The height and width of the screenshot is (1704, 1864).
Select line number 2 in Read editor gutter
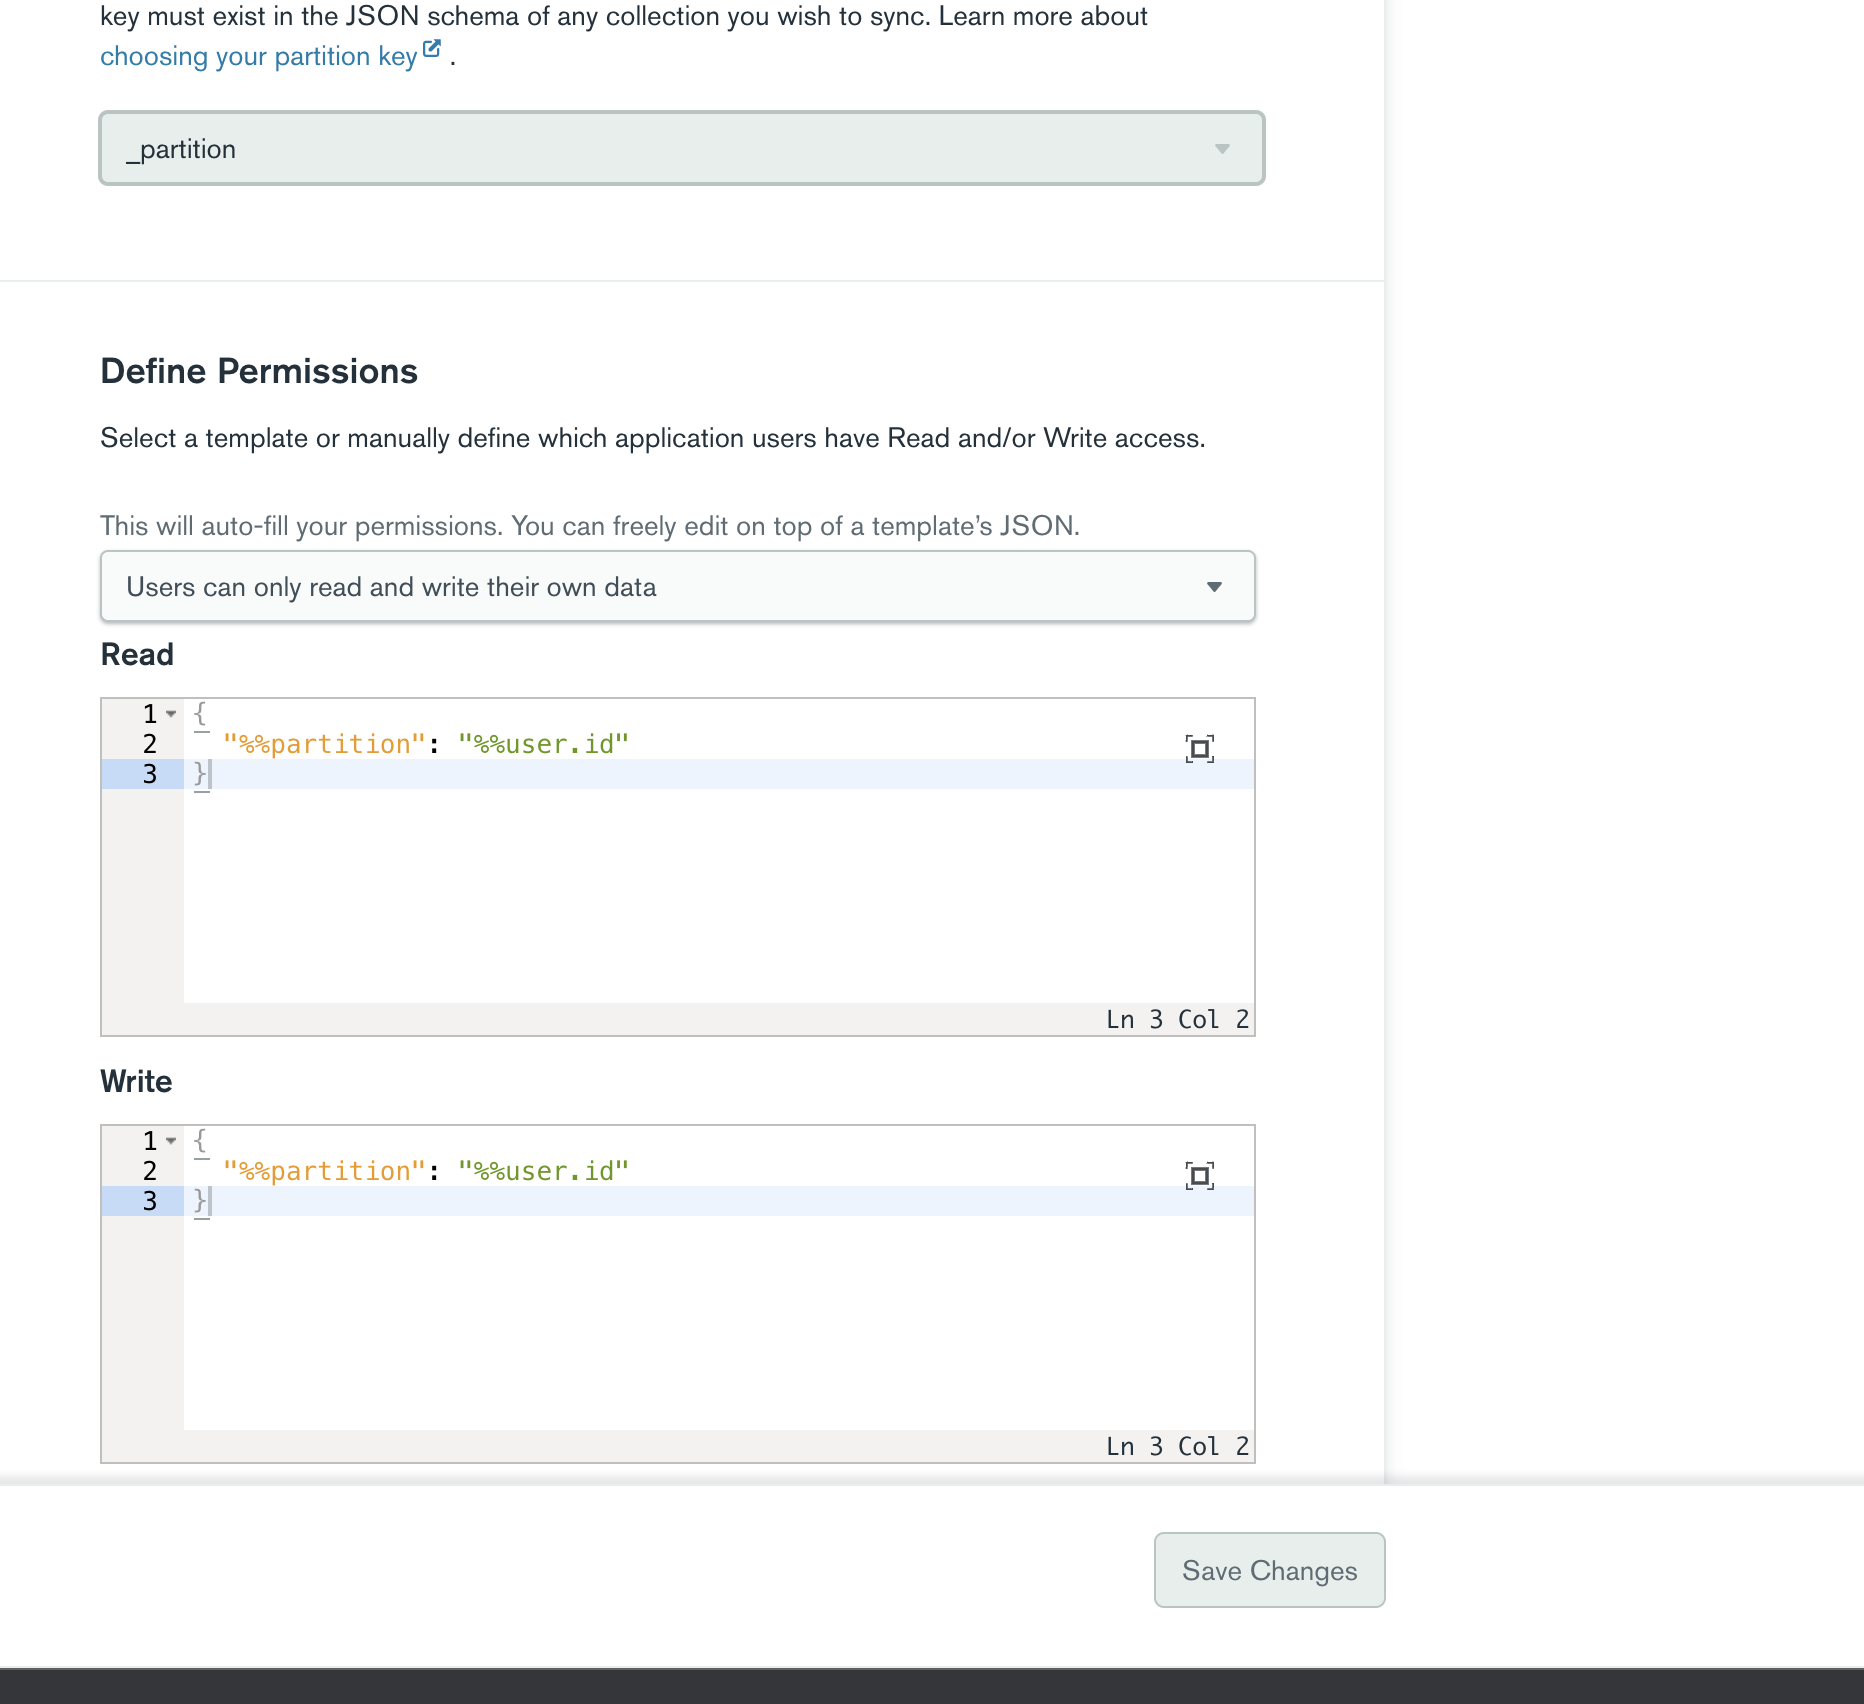(x=150, y=744)
